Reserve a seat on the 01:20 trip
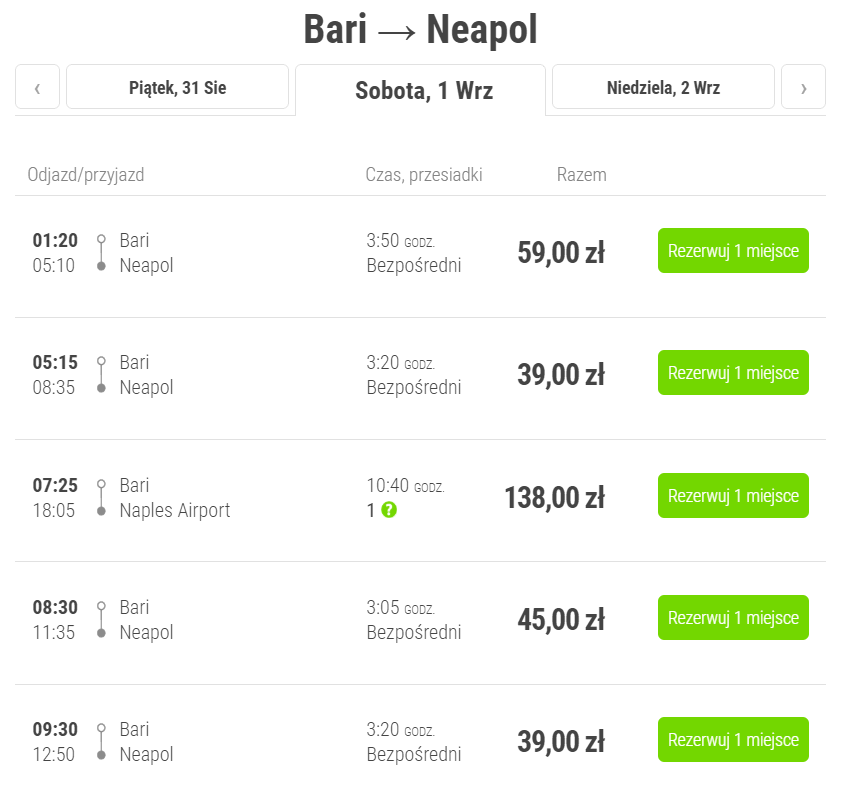Viewport: 848px width, 800px height. click(x=733, y=251)
